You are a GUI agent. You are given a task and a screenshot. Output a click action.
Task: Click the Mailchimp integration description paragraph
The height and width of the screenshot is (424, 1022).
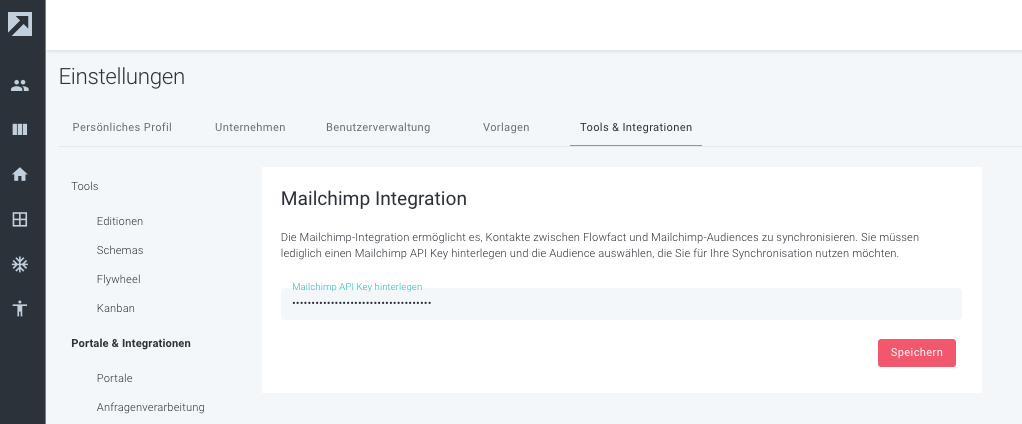click(x=600, y=246)
